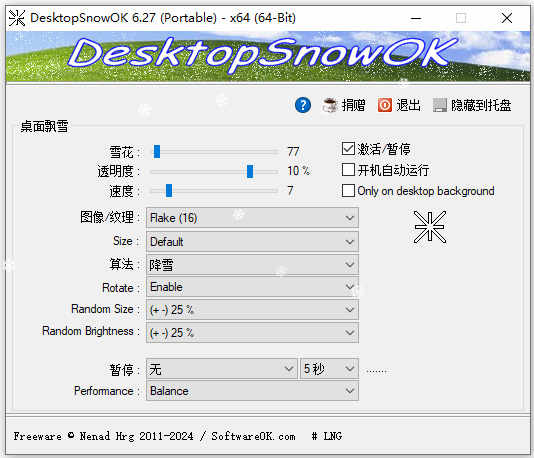Screen dimensions: 534x458
Task: Open the Rotate dropdown set to Enable
Action: pyautogui.click(x=252, y=287)
